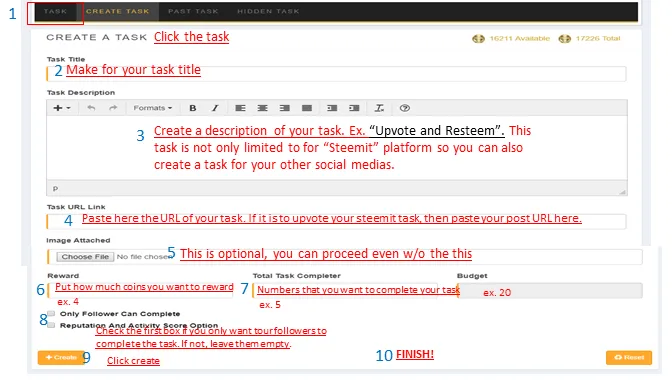Decrease indent in editor

(x=332, y=108)
